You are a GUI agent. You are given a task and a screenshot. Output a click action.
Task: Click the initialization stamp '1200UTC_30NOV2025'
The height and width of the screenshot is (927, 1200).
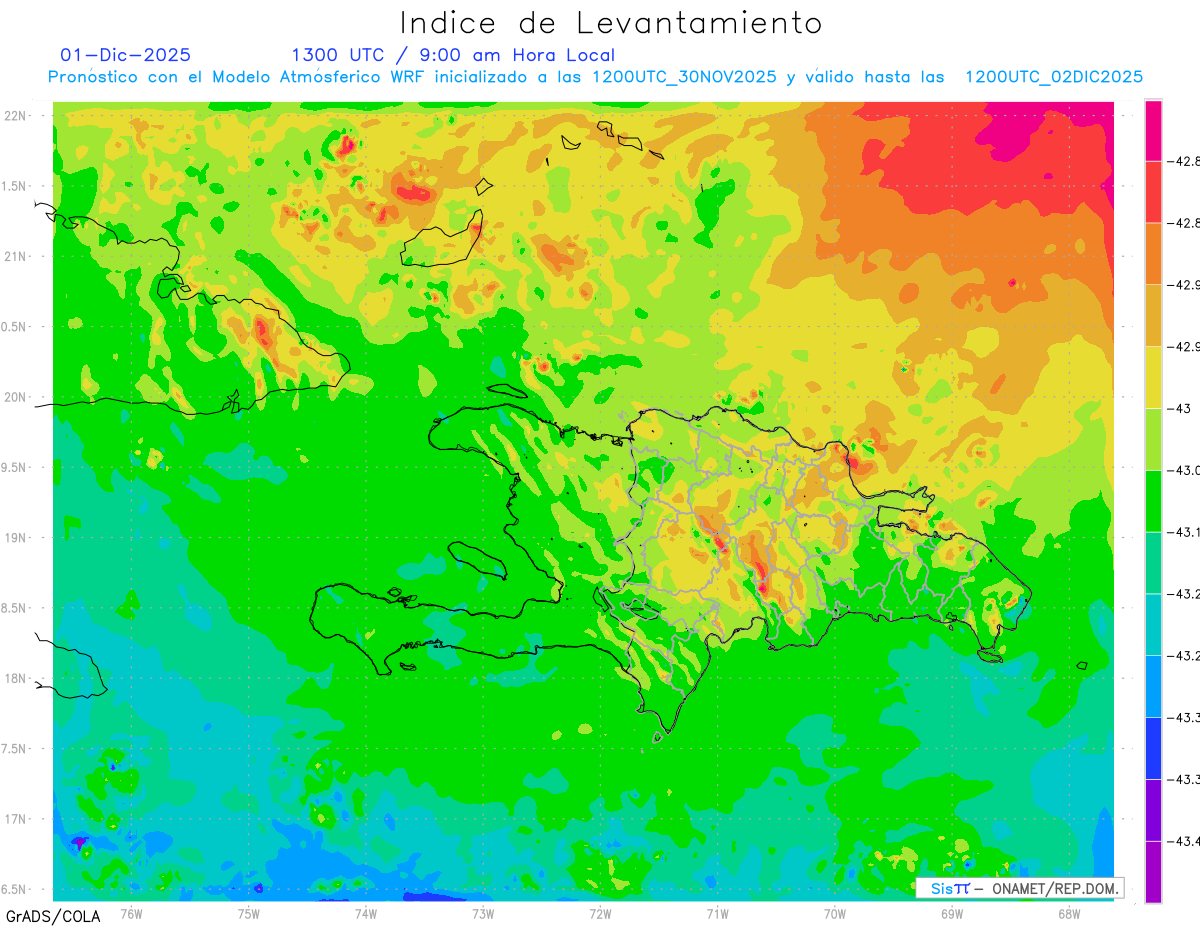point(684,77)
